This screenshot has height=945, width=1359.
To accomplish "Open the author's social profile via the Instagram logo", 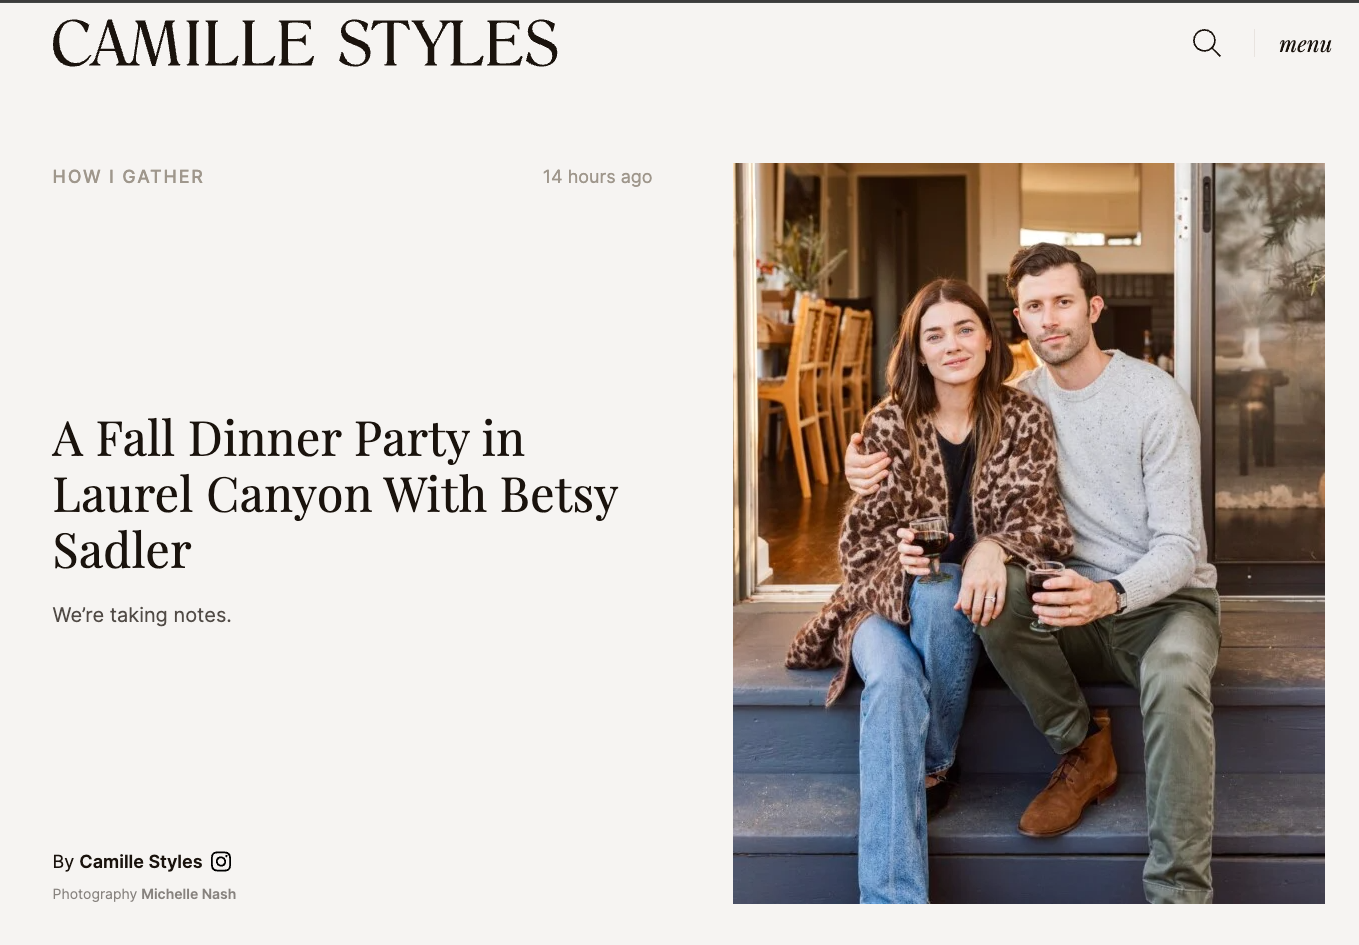I will point(220,861).
